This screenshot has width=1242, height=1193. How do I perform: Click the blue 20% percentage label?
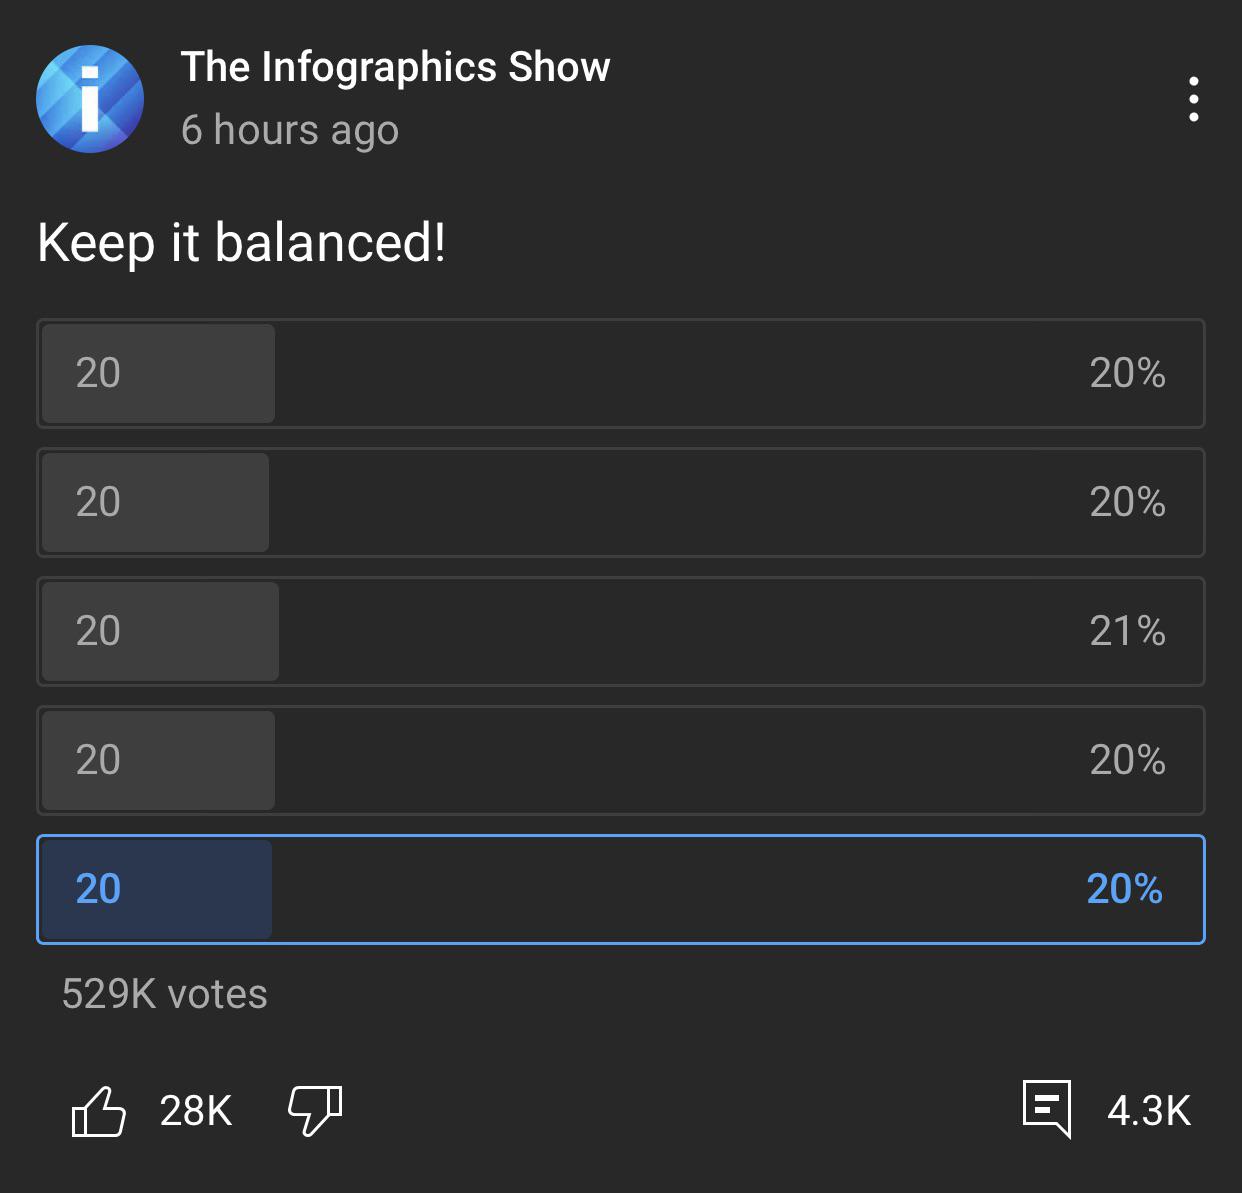1125,889
